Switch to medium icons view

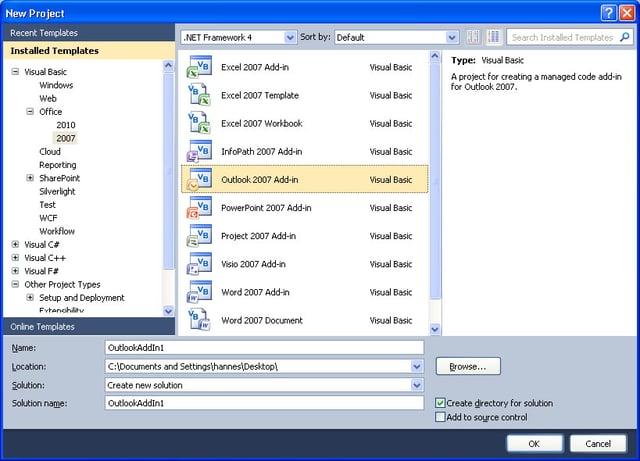(x=493, y=37)
